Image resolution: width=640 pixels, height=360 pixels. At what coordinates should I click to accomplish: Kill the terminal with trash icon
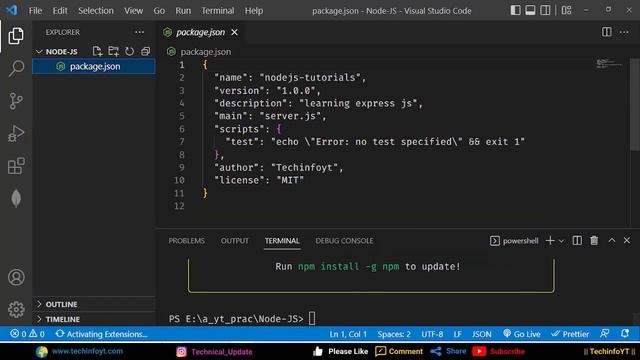(594, 241)
